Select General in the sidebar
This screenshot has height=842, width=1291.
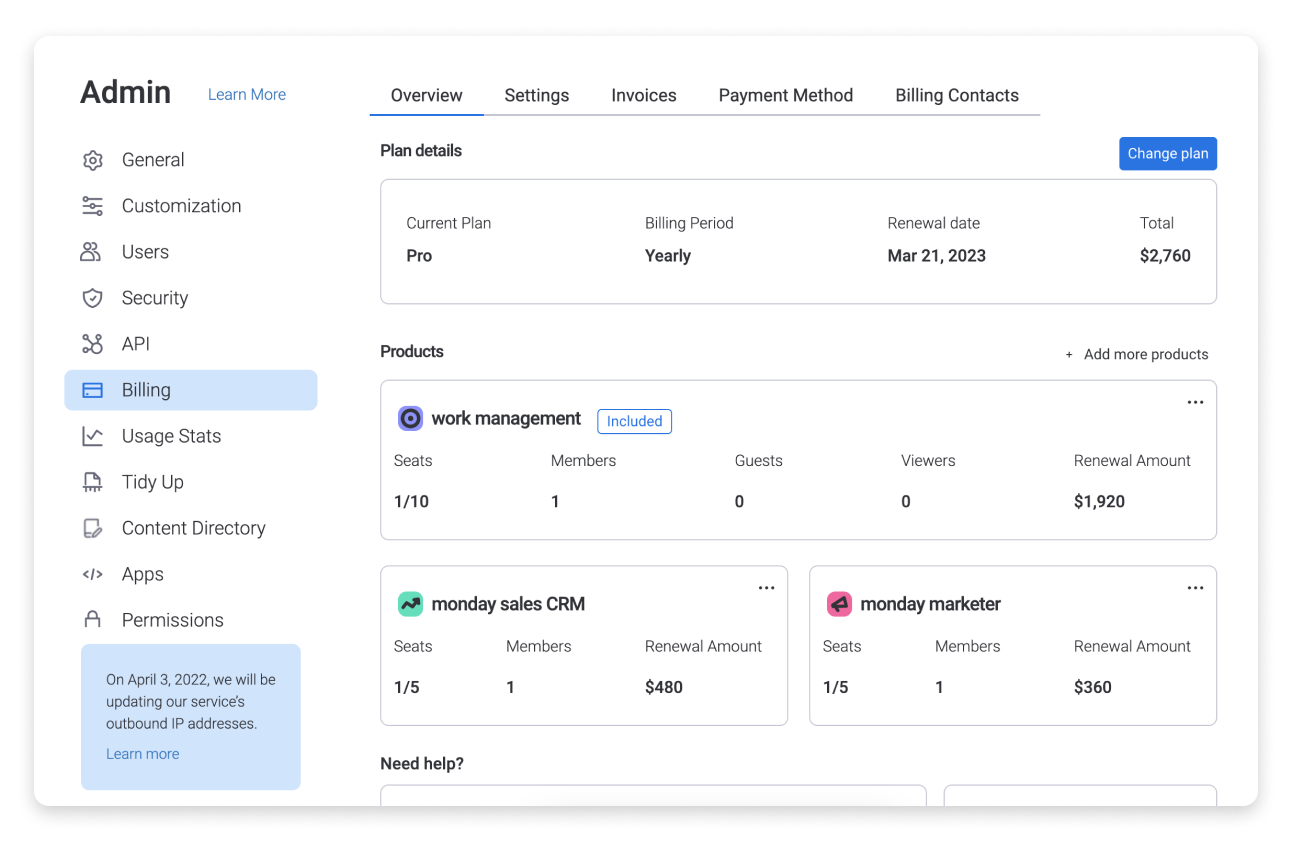[191, 160]
